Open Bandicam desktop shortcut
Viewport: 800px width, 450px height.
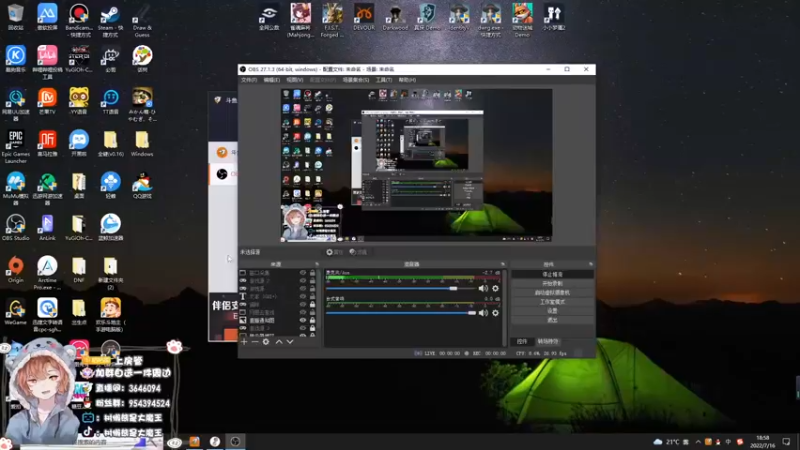pyautogui.click(x=79, y=20)
